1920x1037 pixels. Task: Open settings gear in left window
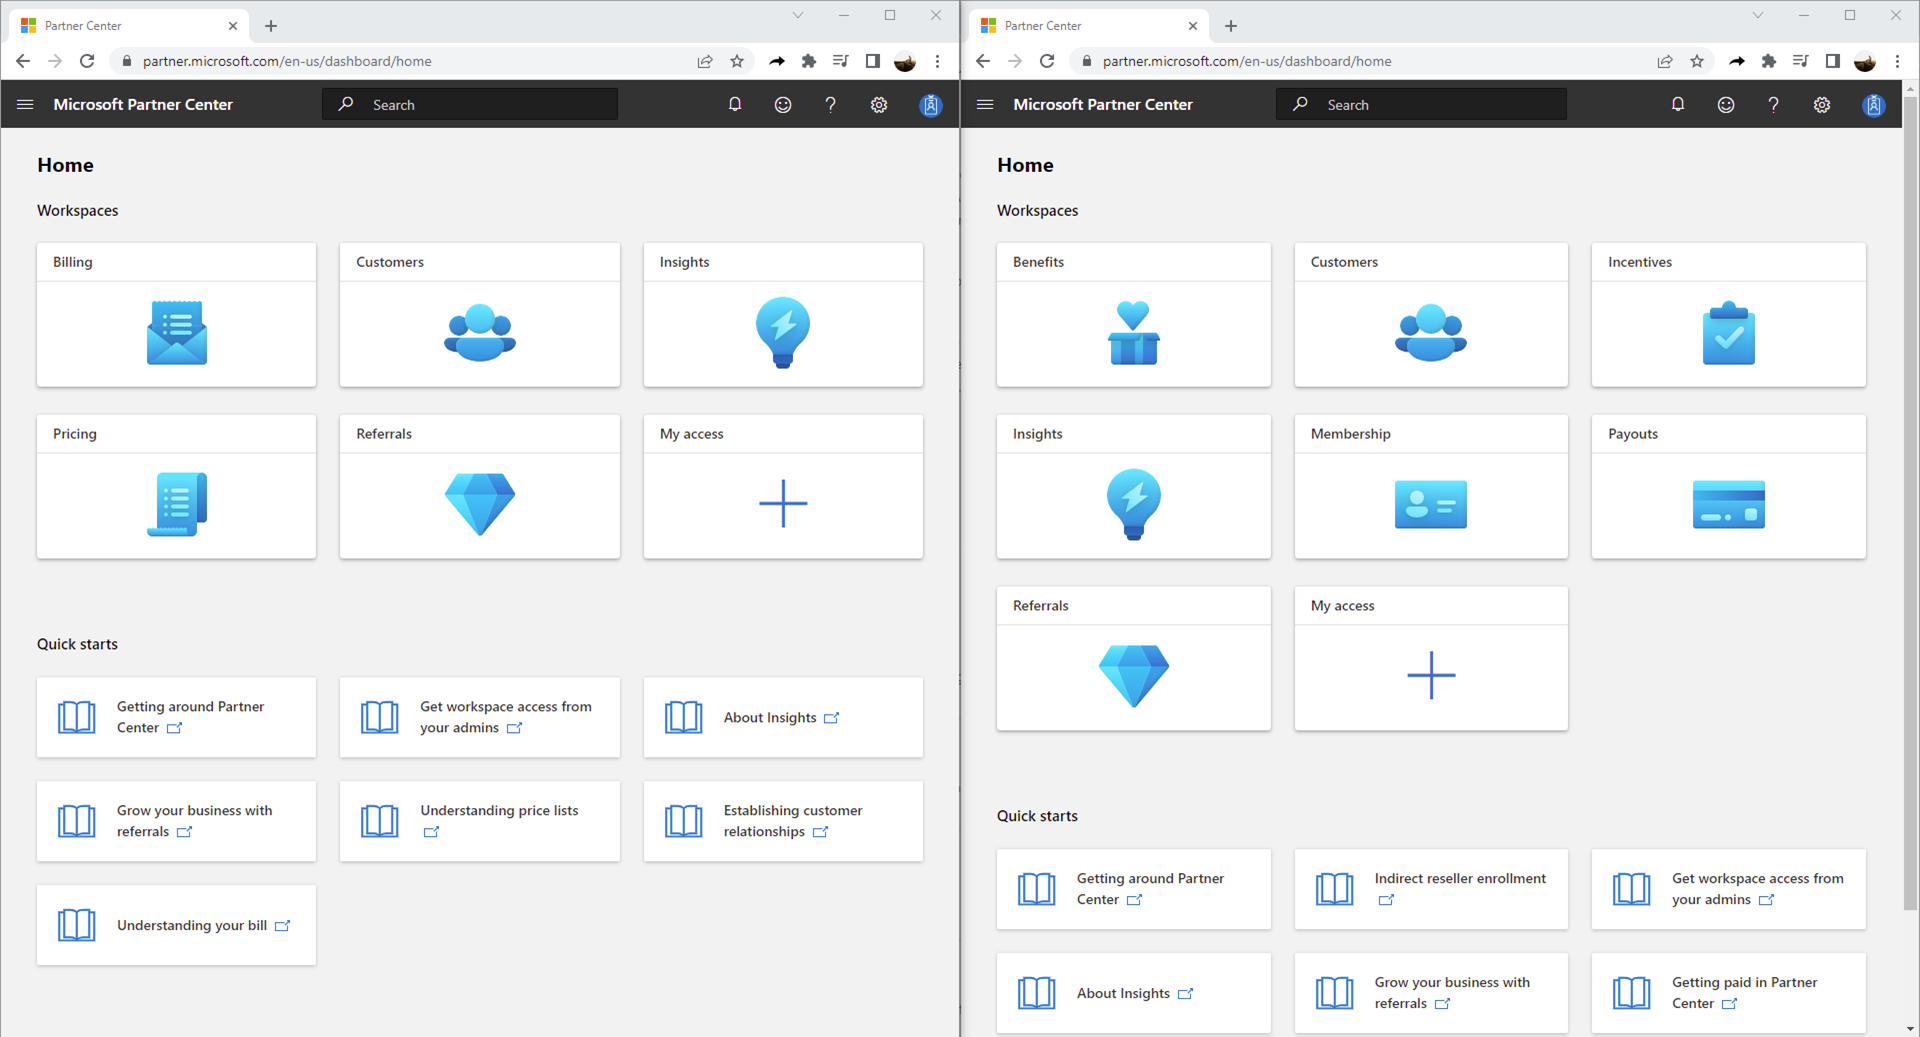pos(879,104)
